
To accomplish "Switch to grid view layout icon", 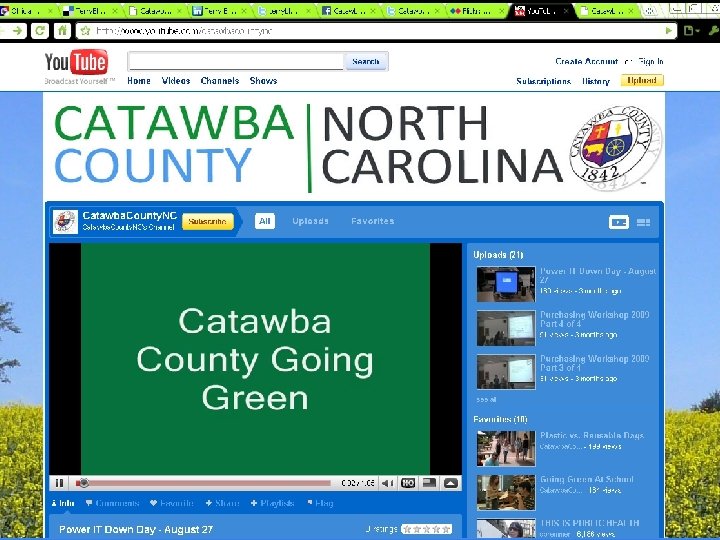I will coord(643,223).
